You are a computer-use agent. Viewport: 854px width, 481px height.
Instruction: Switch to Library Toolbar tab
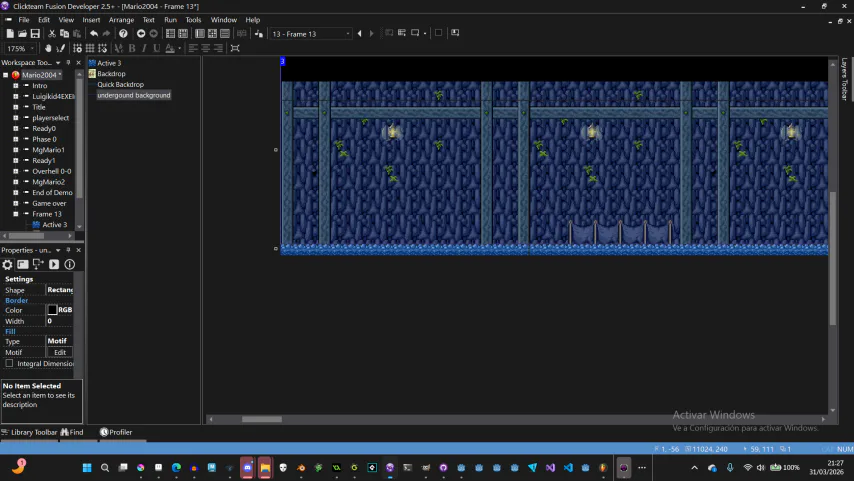(x=29, y=432)
